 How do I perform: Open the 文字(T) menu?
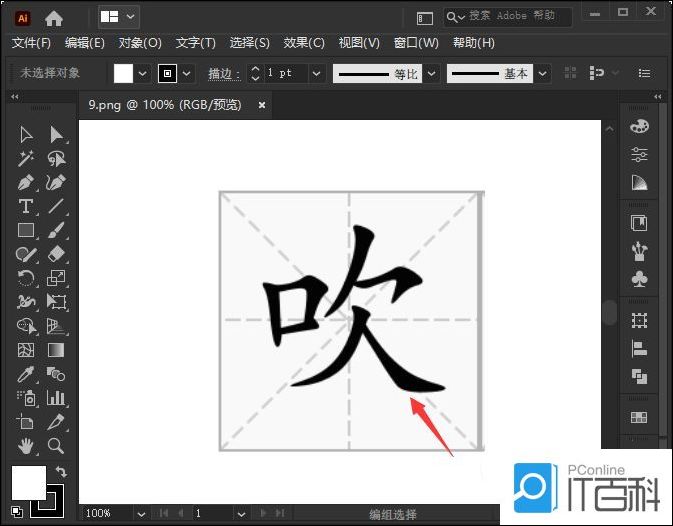pos(195,43)
